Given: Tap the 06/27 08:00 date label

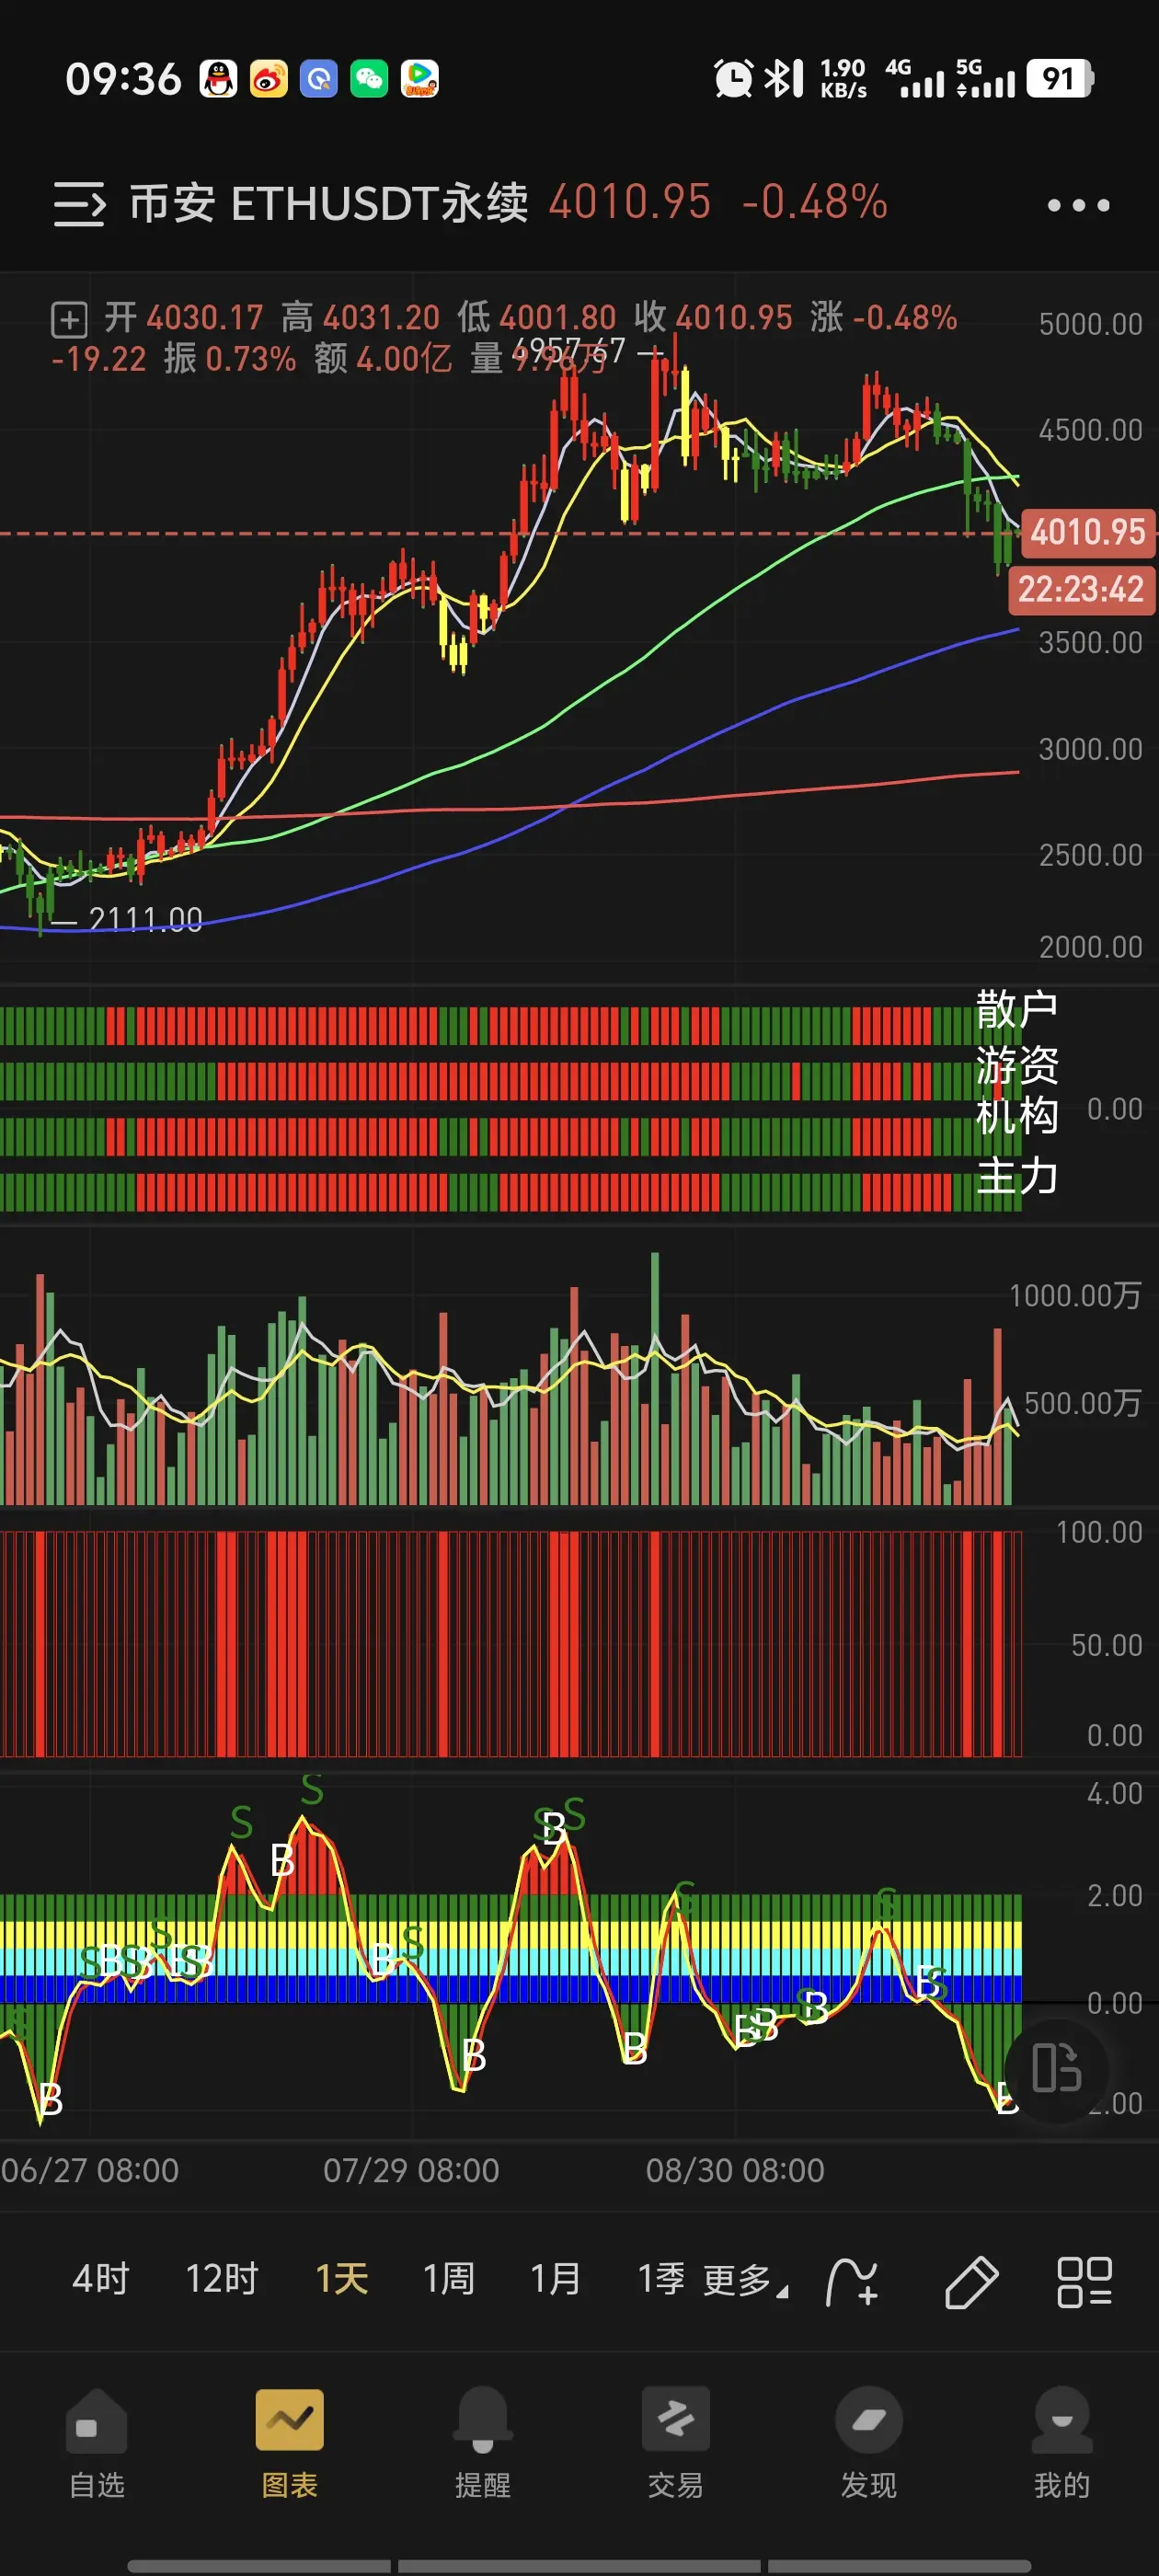Looking at the screenshot, I should click(90, 2170).
